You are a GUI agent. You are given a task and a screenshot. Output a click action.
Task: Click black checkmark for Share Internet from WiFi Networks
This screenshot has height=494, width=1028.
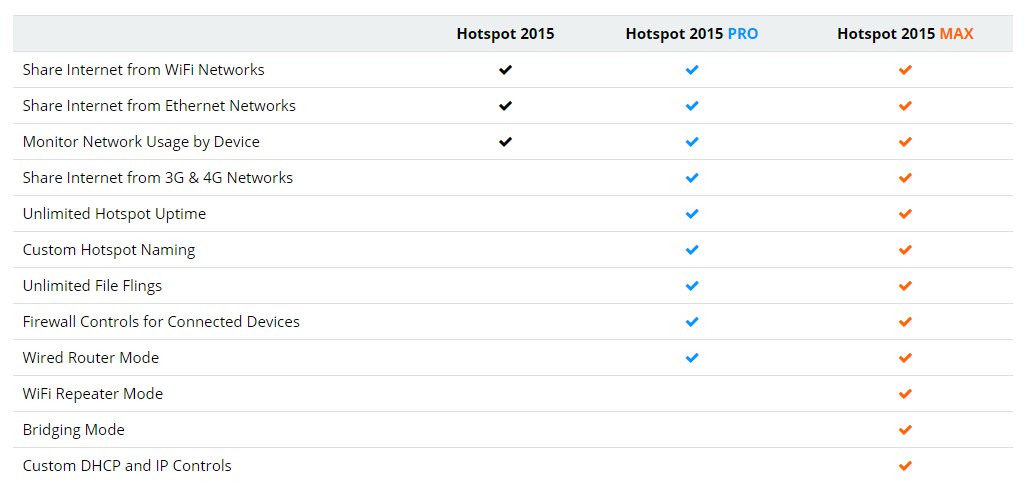pos(505,70)
